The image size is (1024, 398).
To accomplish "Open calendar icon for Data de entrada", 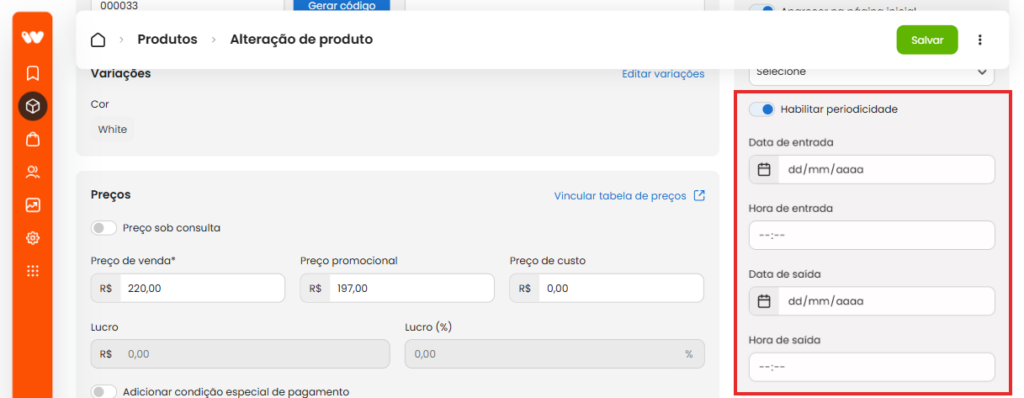I will pos(764,170).
